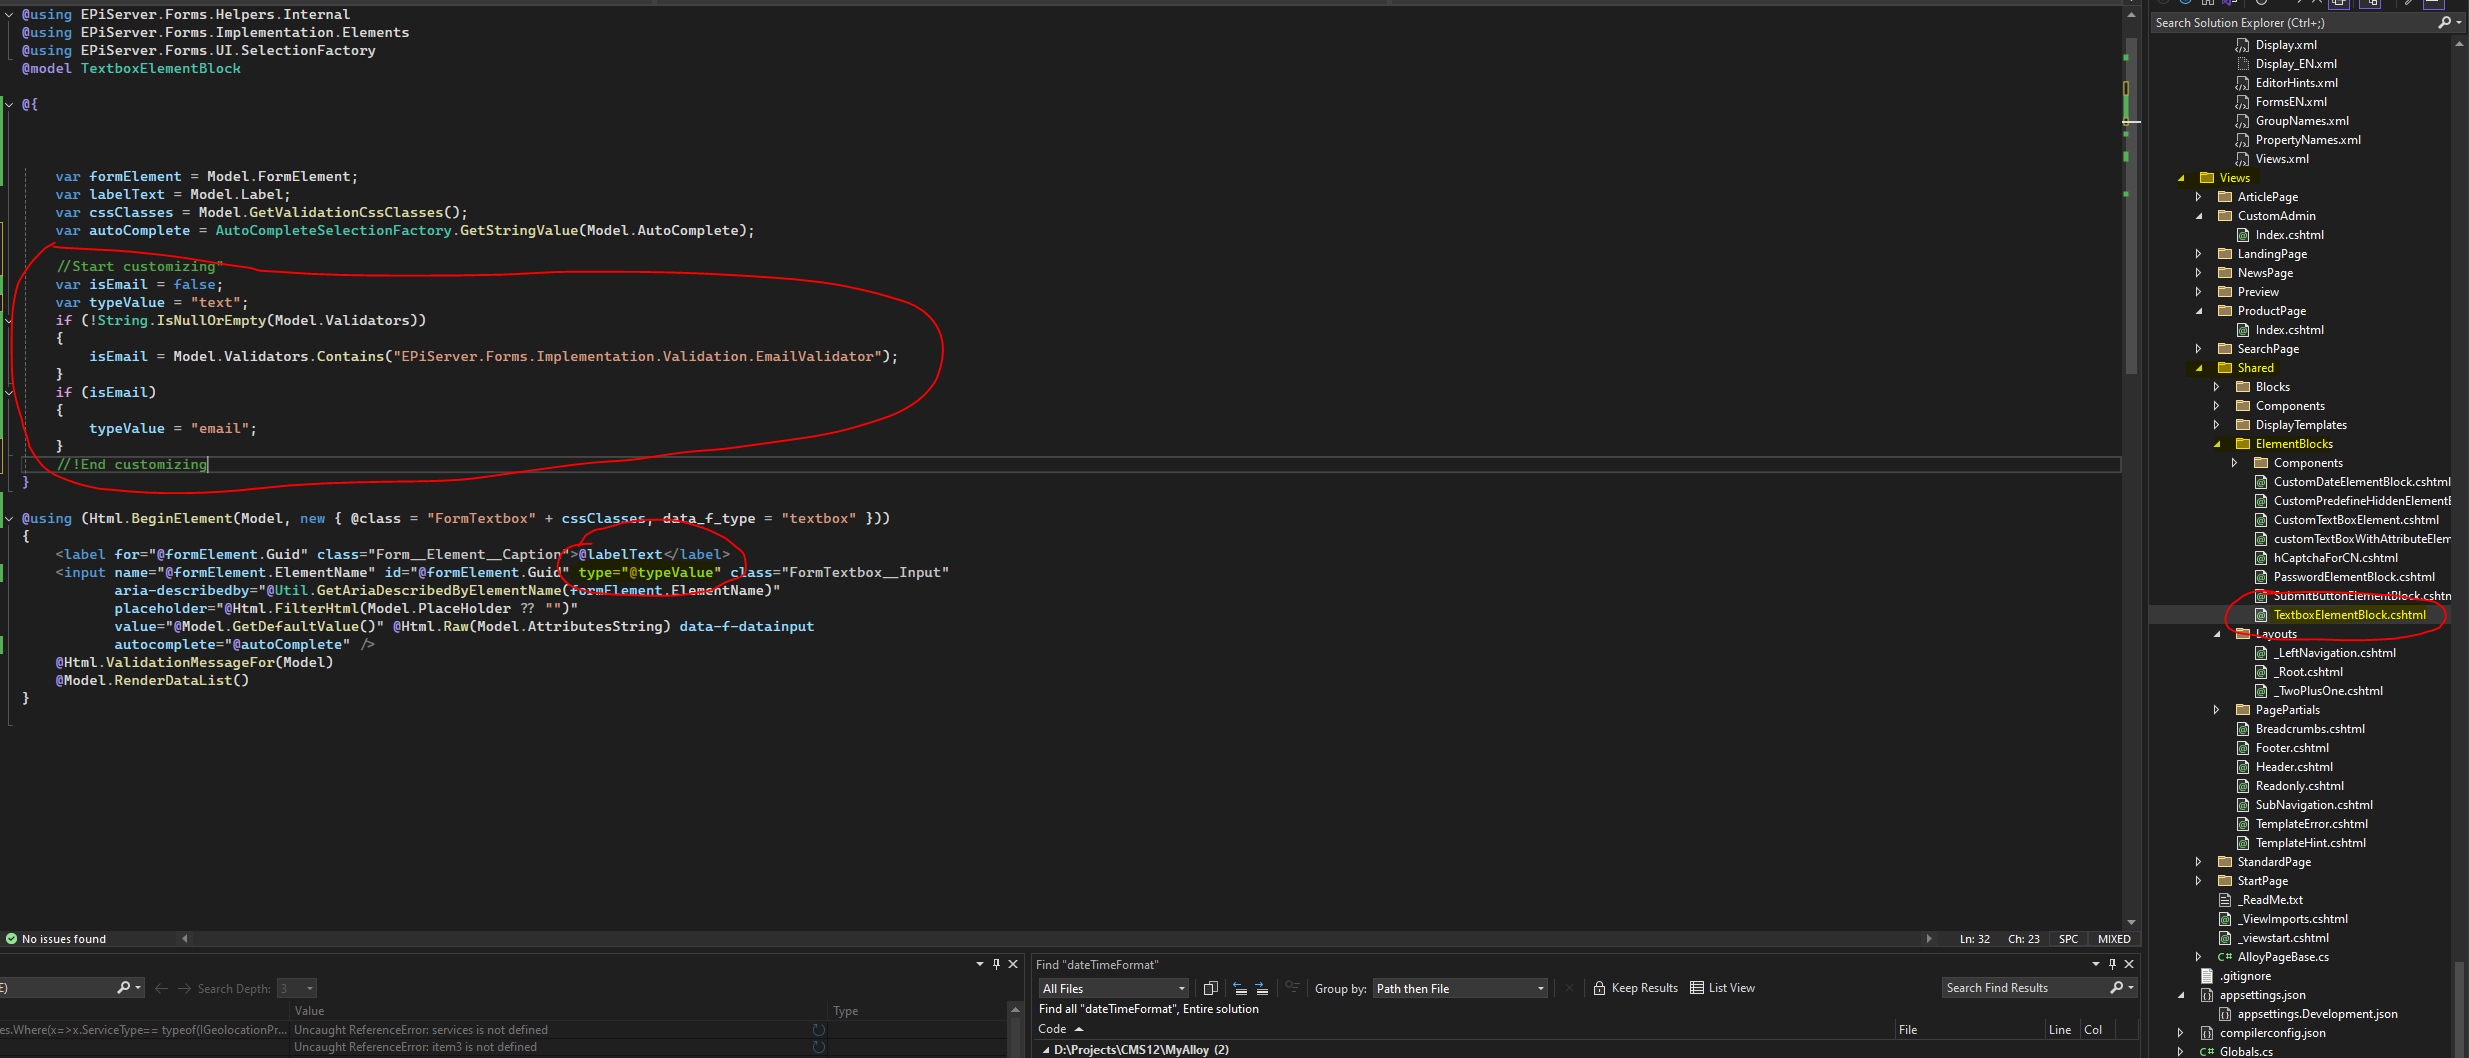
Task: Close the Find Results panel
Action: click(2129, 964)
